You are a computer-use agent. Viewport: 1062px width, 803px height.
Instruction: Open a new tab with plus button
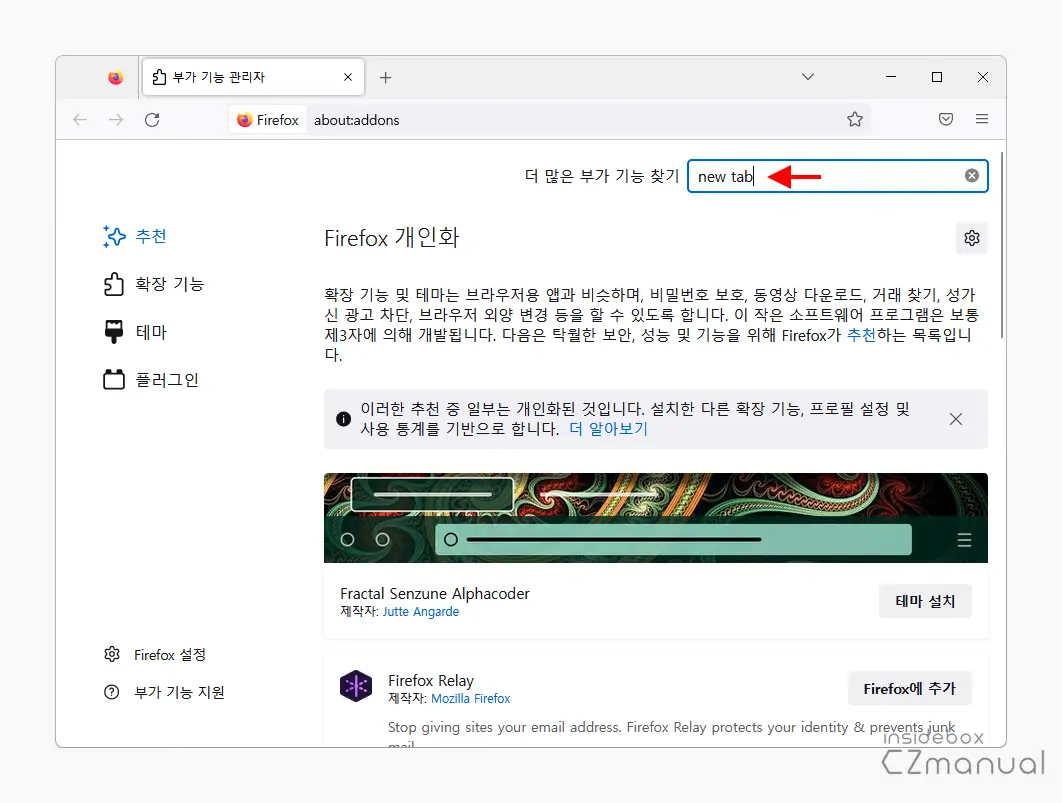pos(385,77)
